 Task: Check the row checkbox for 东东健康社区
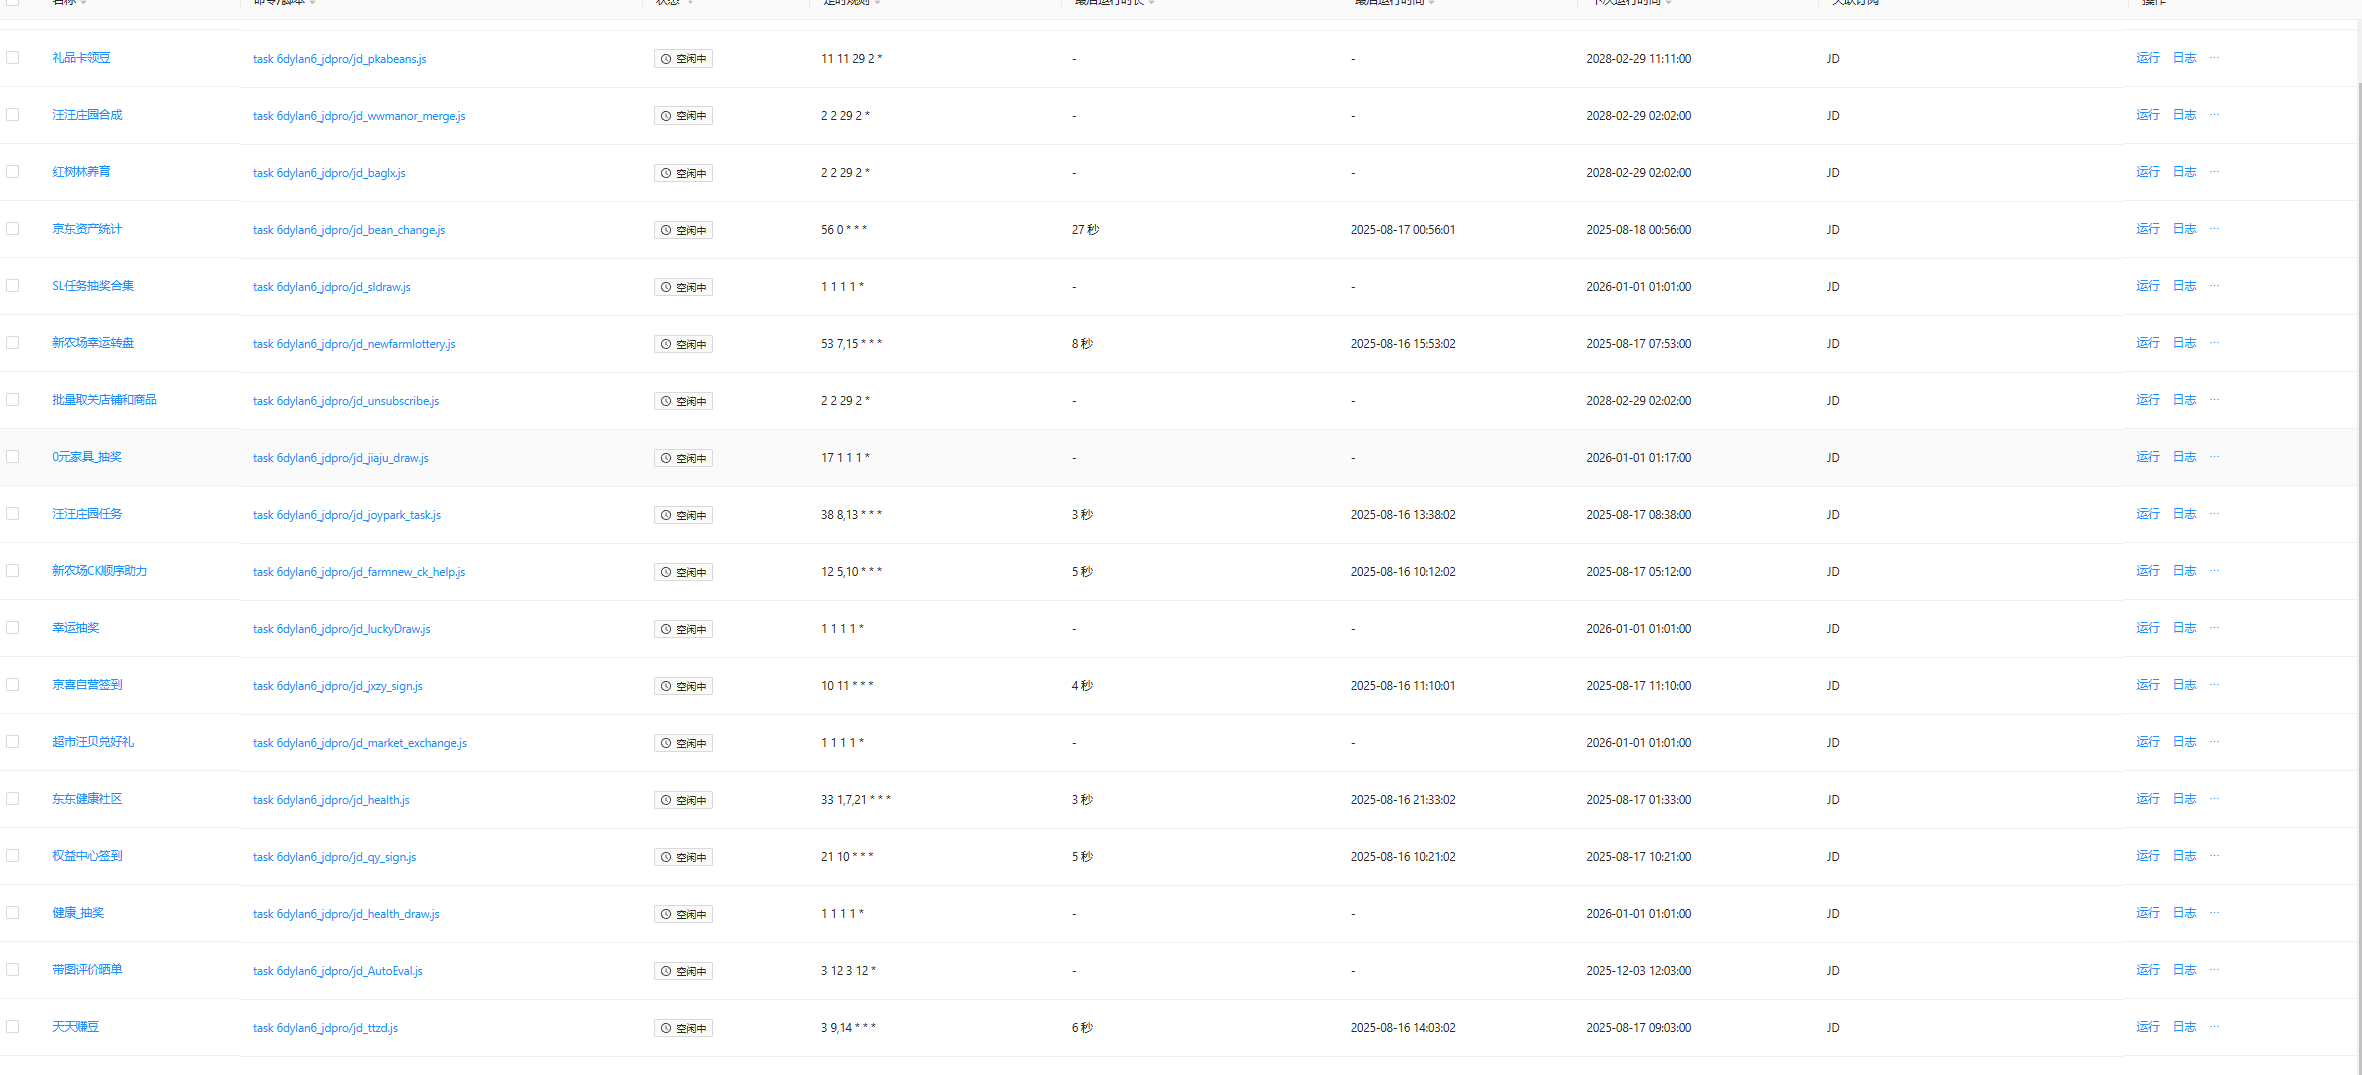pyautogui.click(x=13, y=799)
